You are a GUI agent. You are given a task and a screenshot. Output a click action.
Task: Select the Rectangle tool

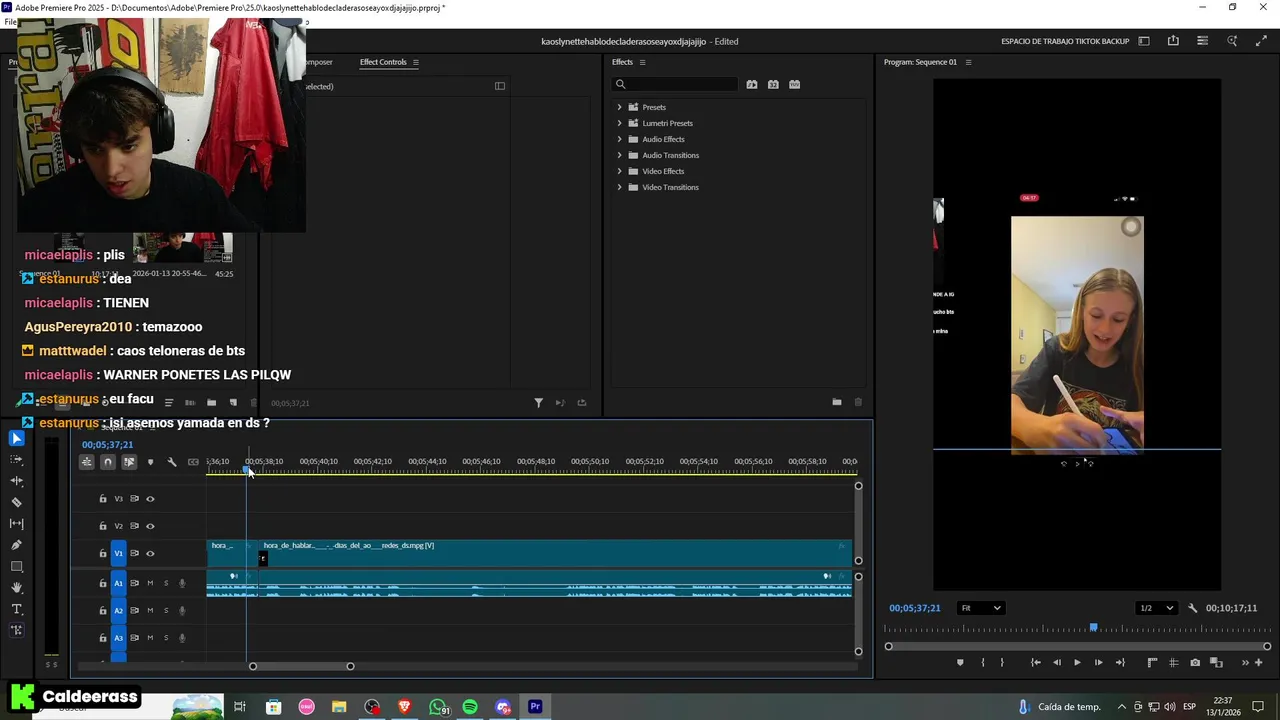[16, 566]
